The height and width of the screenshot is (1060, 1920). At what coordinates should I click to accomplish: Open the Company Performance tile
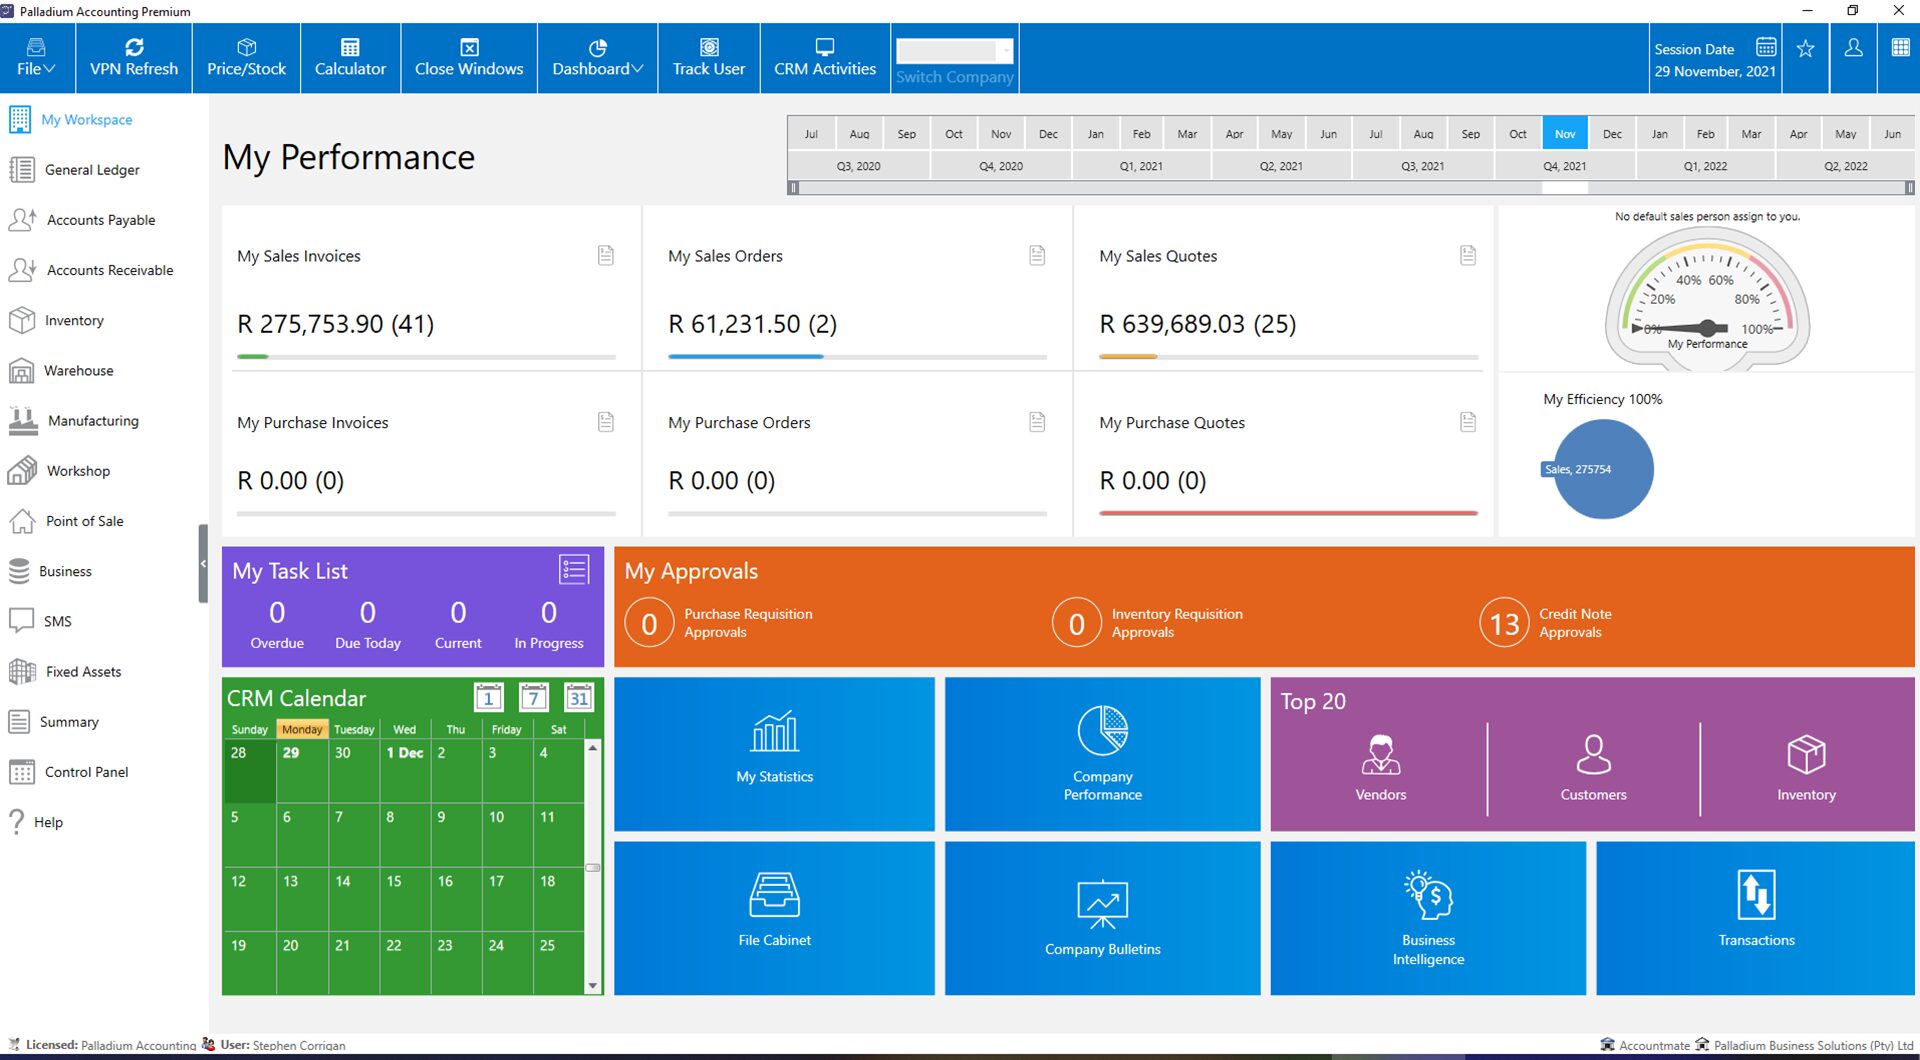pos(1103,754)
